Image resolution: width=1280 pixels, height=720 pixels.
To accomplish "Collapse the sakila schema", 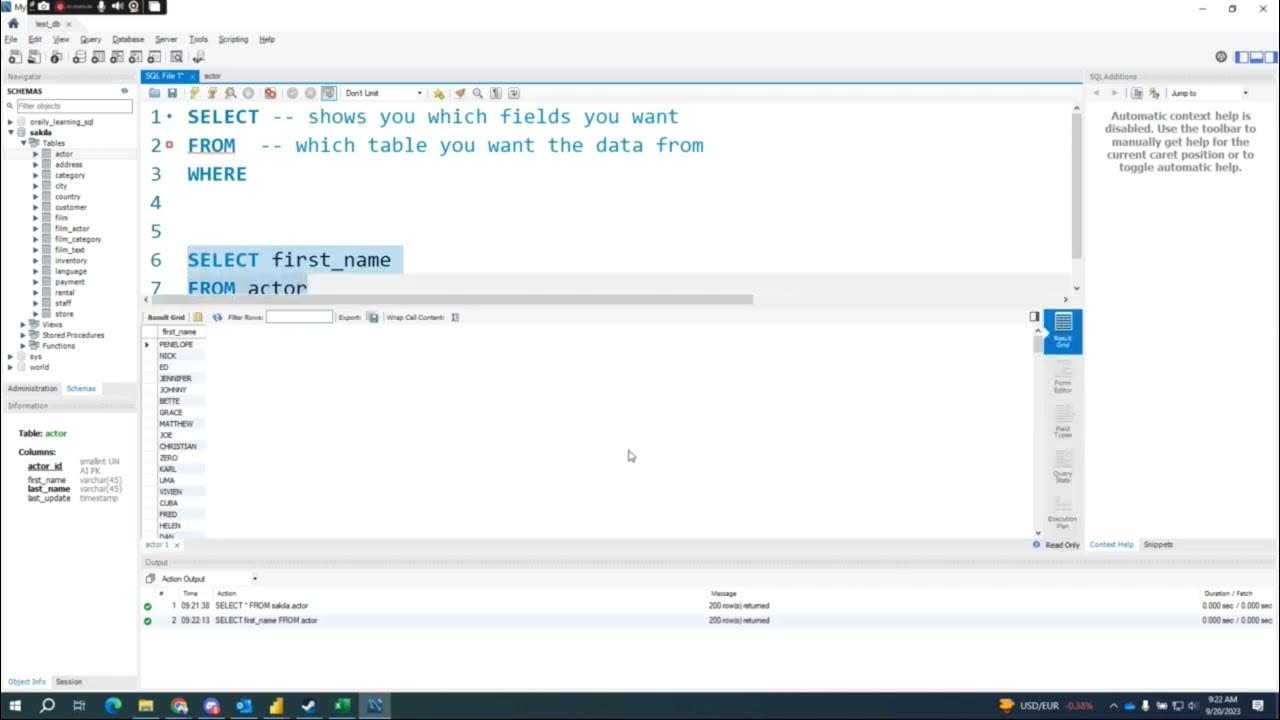I will (x=10, y=132).
